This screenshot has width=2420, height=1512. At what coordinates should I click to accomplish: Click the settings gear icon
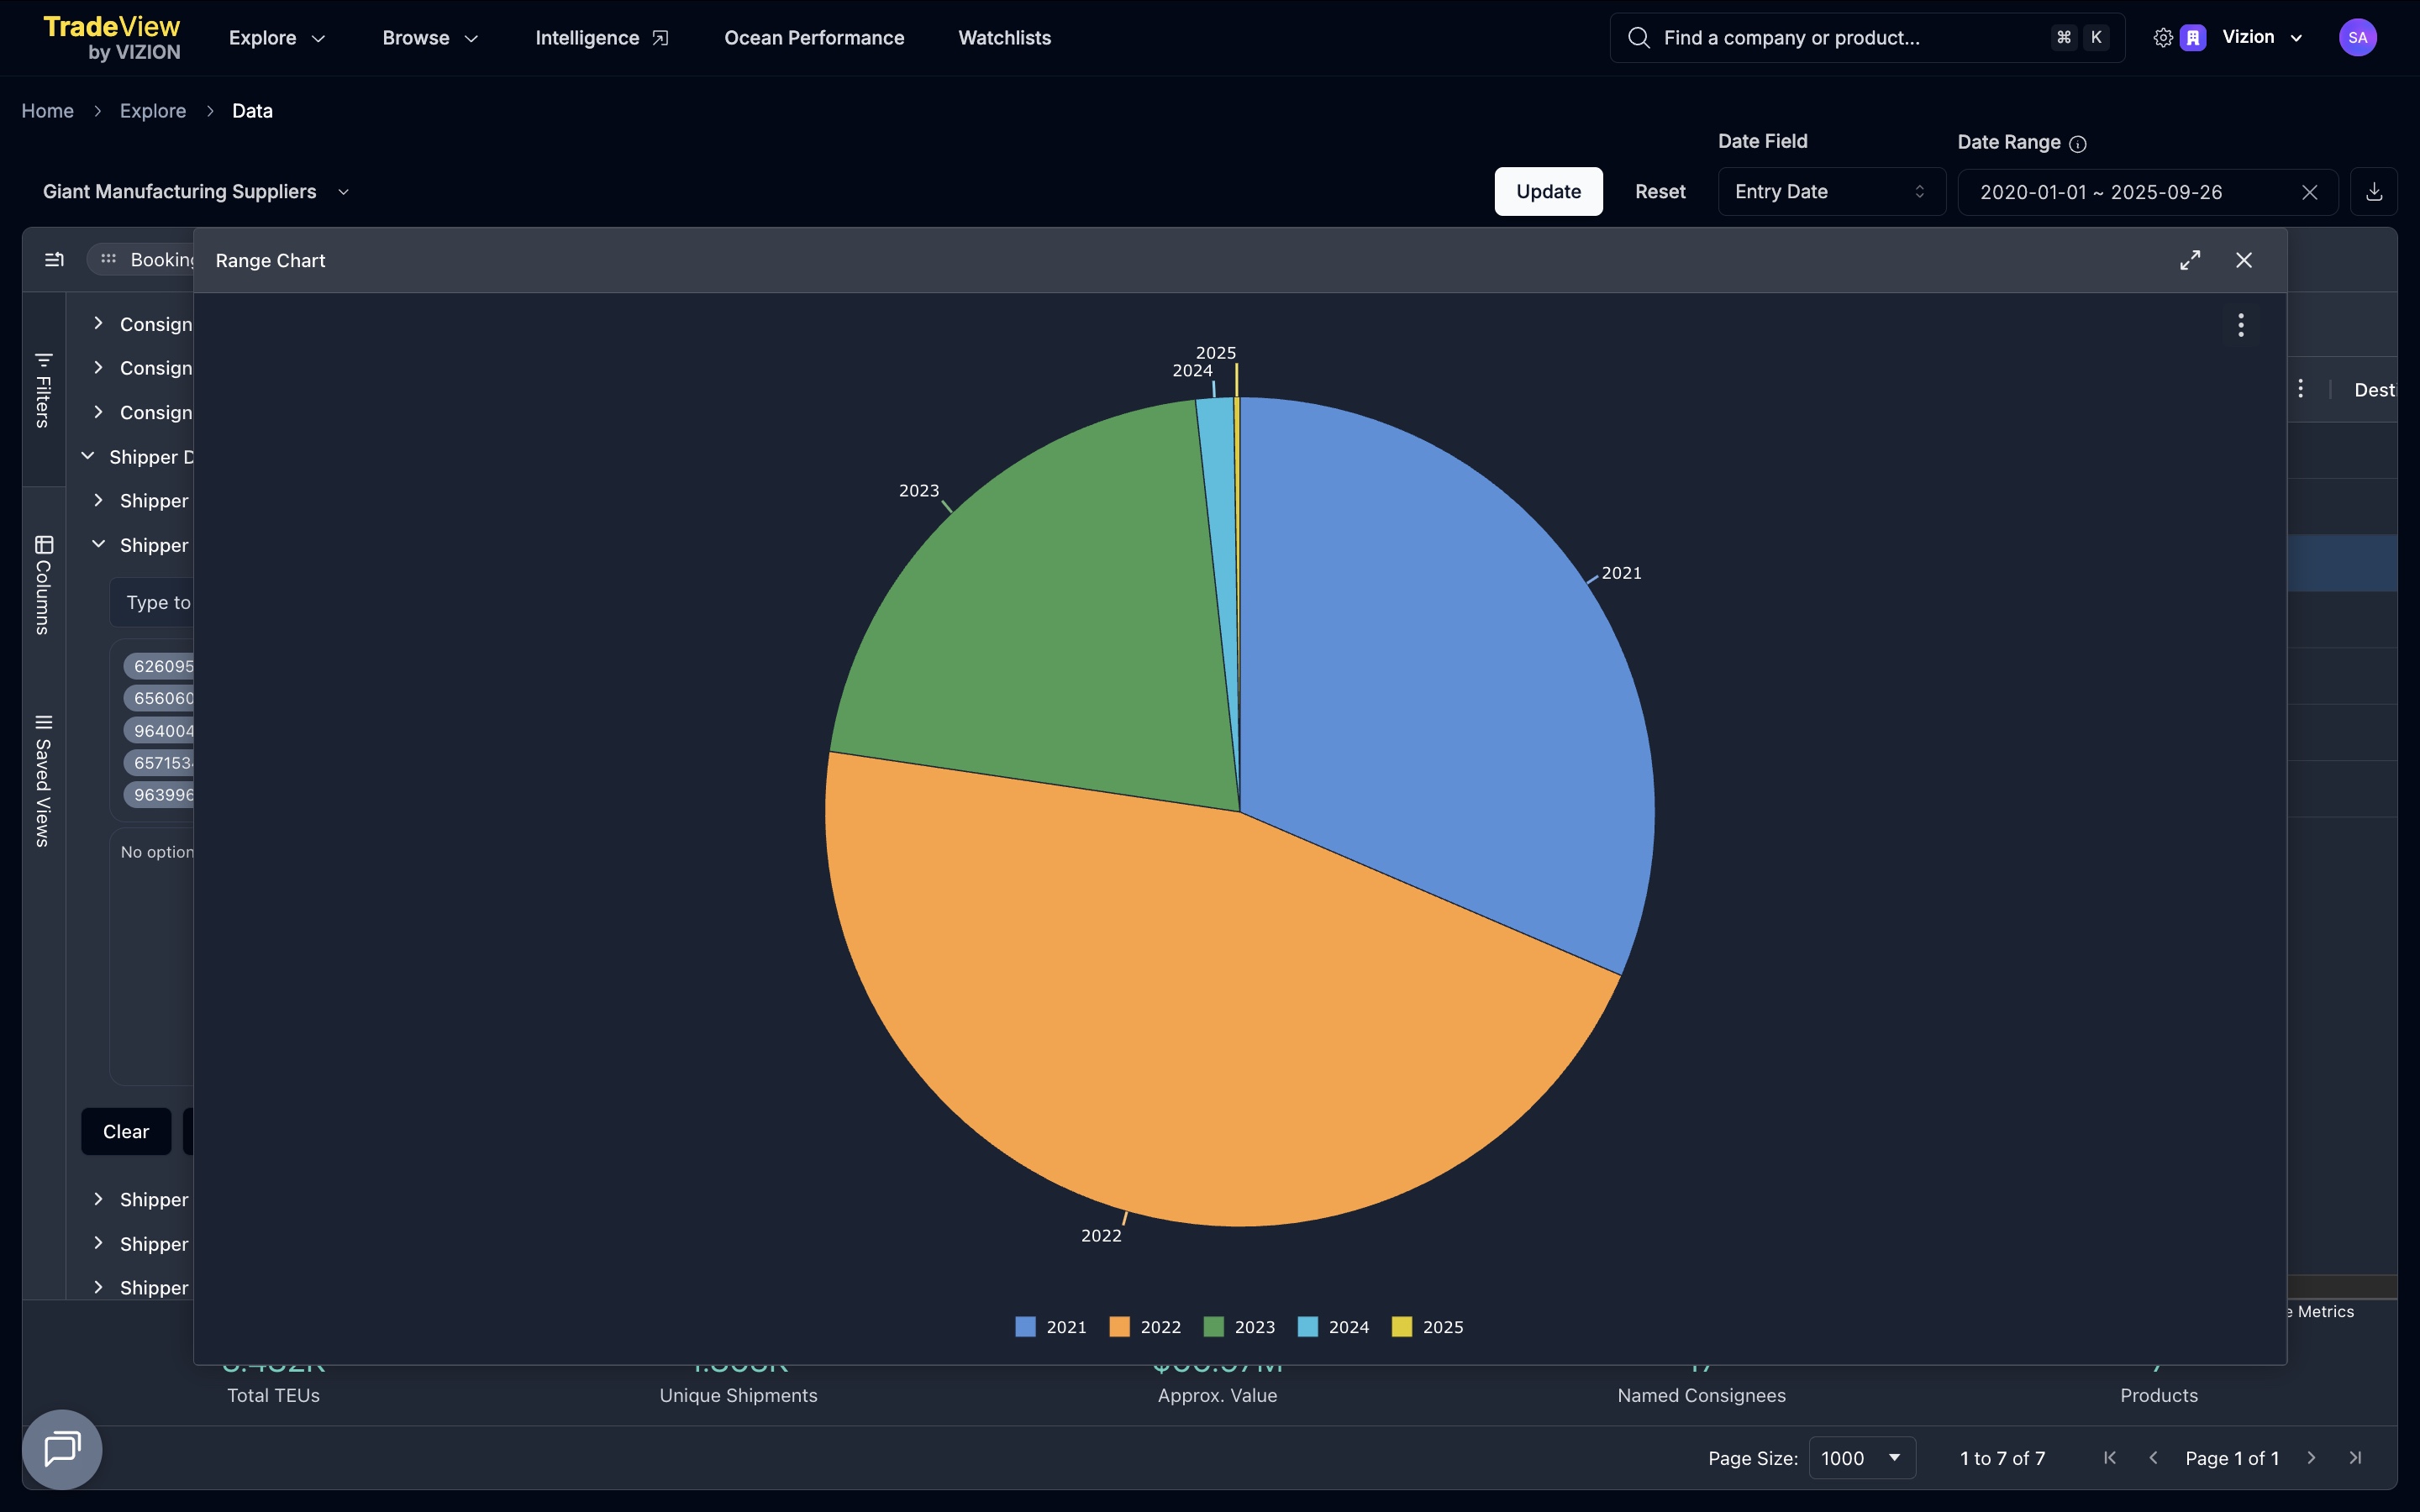click(x=2162, y=38)
